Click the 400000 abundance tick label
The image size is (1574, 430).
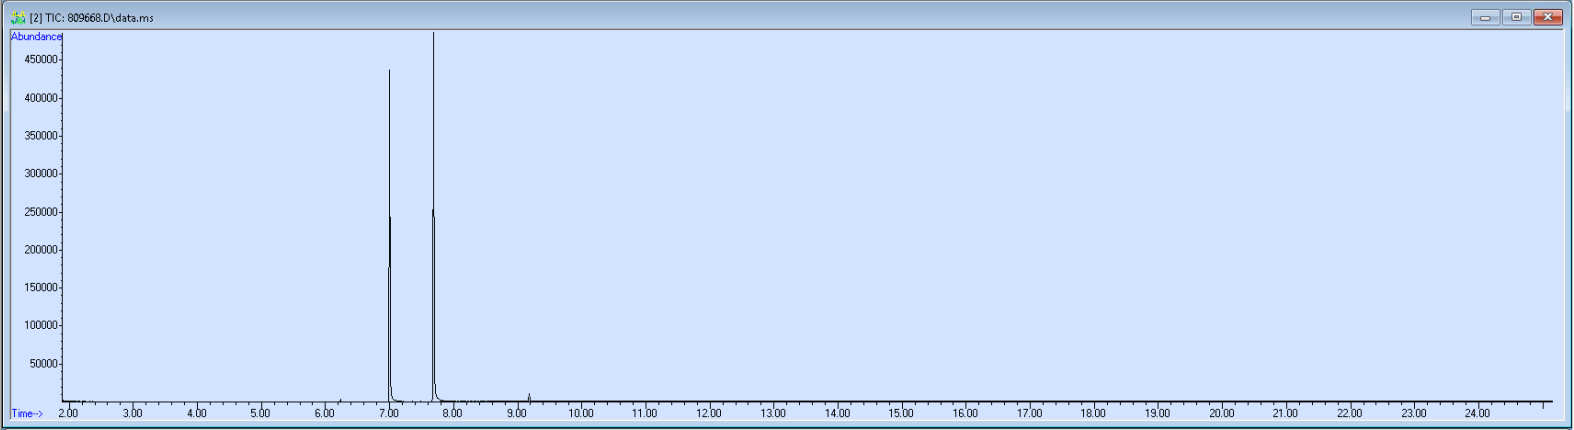[x=41, y=98]
